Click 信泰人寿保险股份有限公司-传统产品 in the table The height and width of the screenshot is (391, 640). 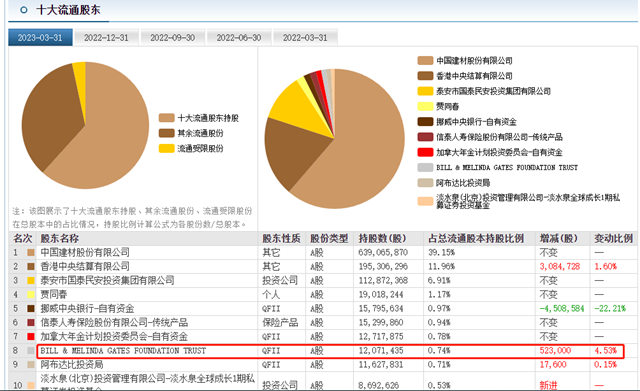pos(114,322)
